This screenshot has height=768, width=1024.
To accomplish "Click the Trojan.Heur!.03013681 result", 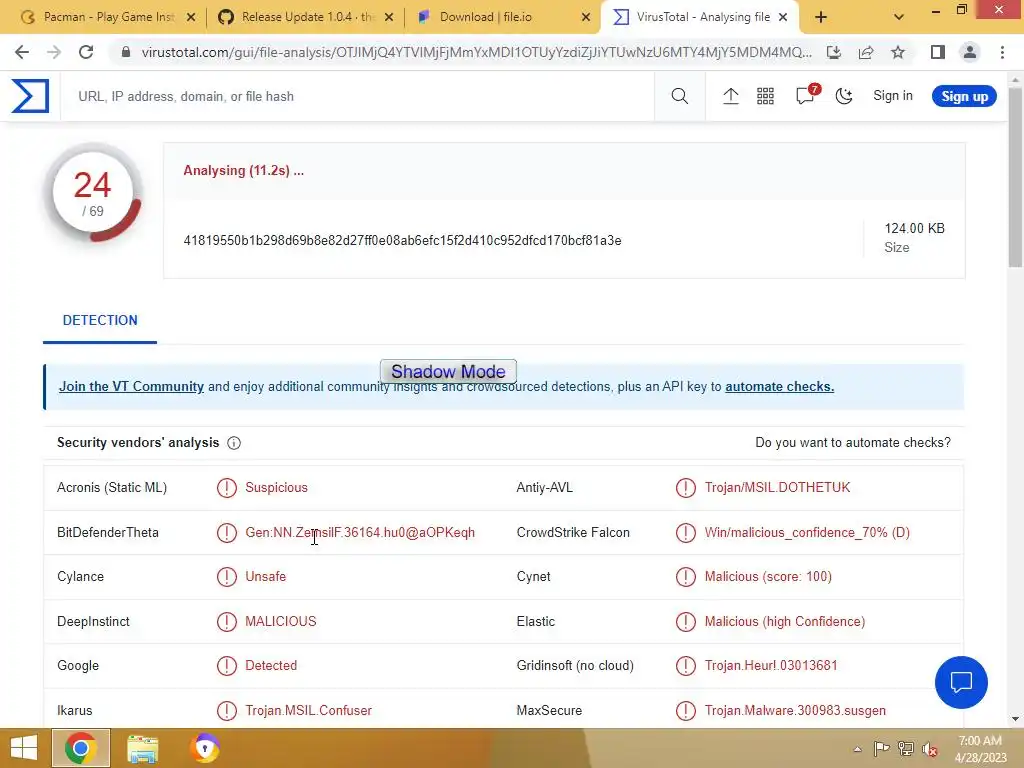I will click(x=771, y=665).
